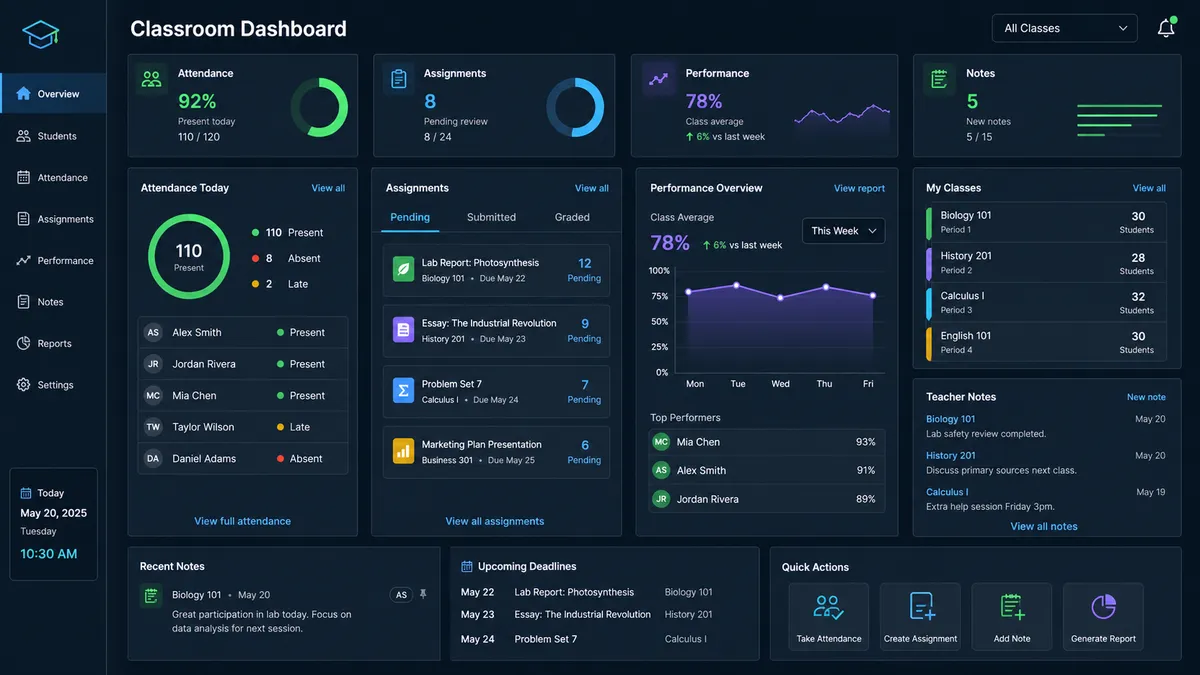Open Assignments in the sidebar
Image resolution: width=1200 pixels, height=675 pixels.
(x=53, y=219)
